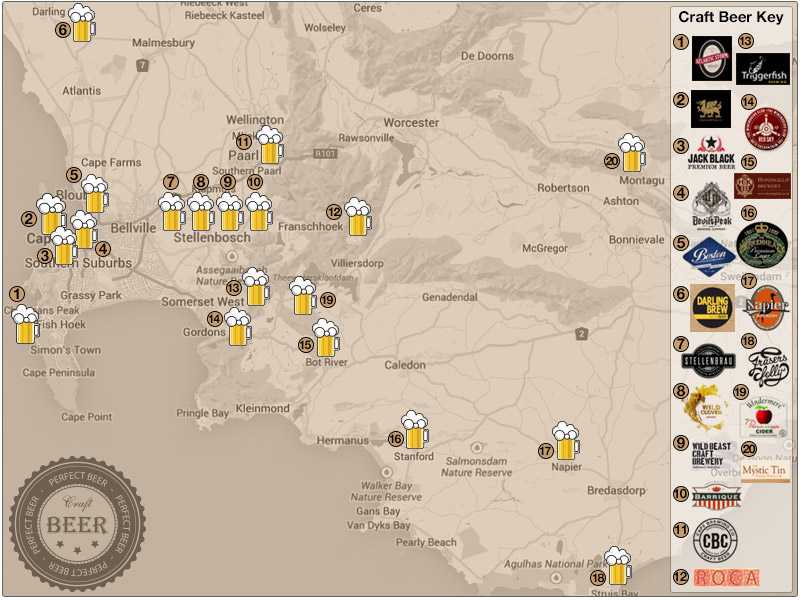This screenshot has height=600, width=800.
Task: Click the Mystic Tin logo in key
Action: pyautogui.click(x=765, y=470)
